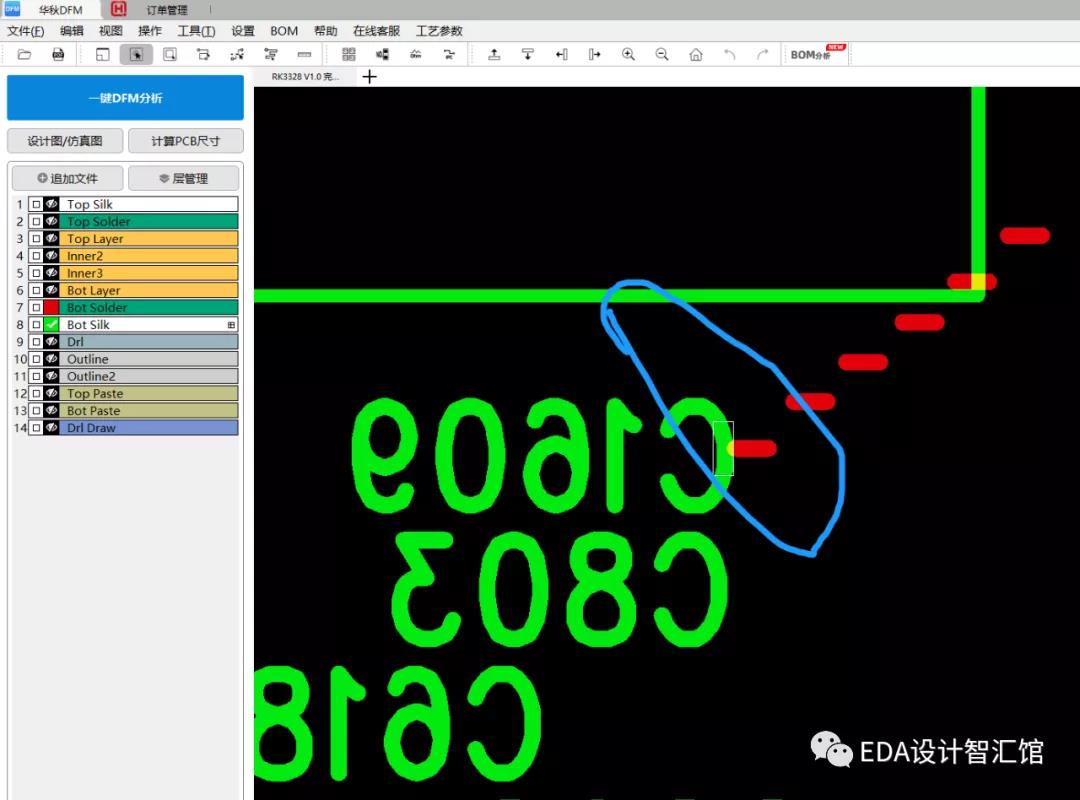Image resolution: width=1080 pixels, height=800 pixels.
Task: Toggle visibility of Bot Layer
Action: click(52, 290)
